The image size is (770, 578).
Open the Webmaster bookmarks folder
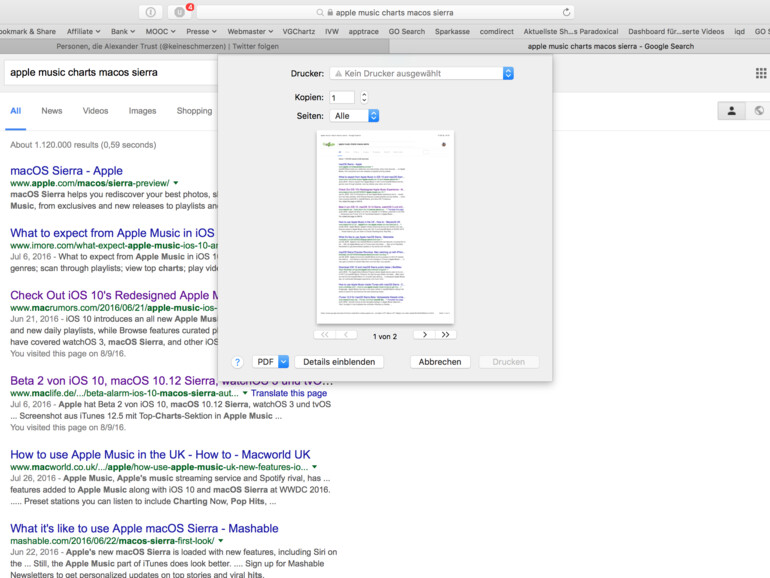point(249,31)
